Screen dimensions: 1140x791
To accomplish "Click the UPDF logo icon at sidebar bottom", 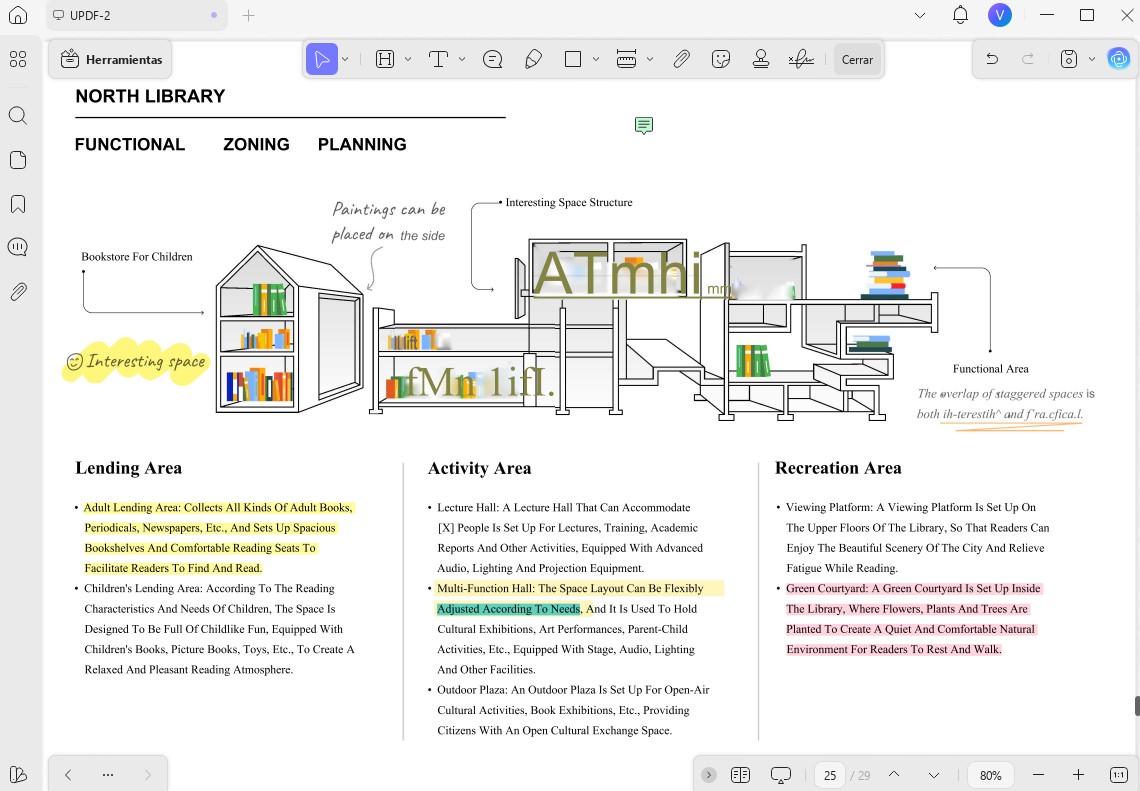I will [x=18, y=774].
